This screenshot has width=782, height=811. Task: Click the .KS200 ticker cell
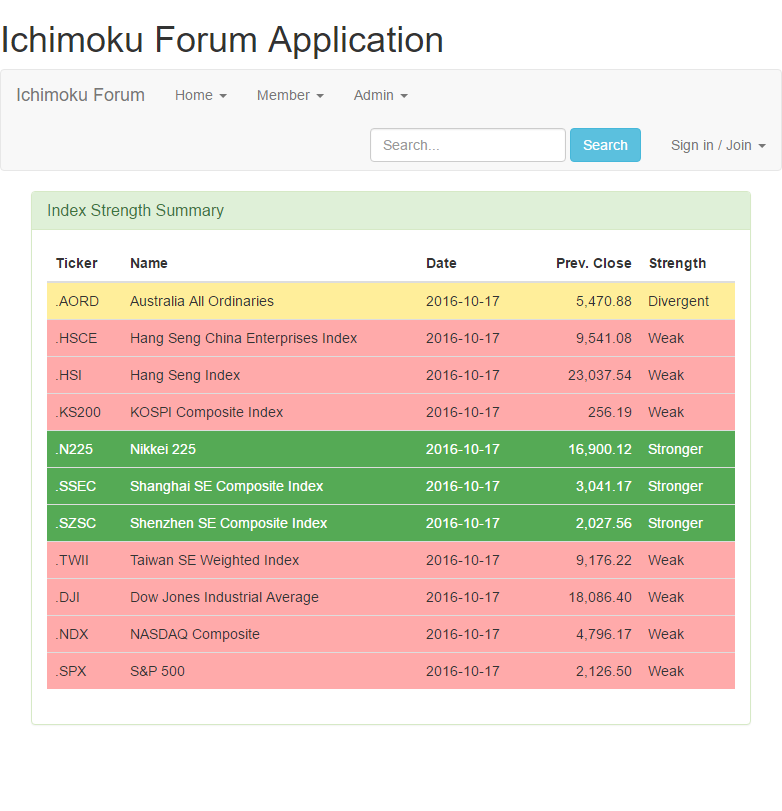point(78,412)
